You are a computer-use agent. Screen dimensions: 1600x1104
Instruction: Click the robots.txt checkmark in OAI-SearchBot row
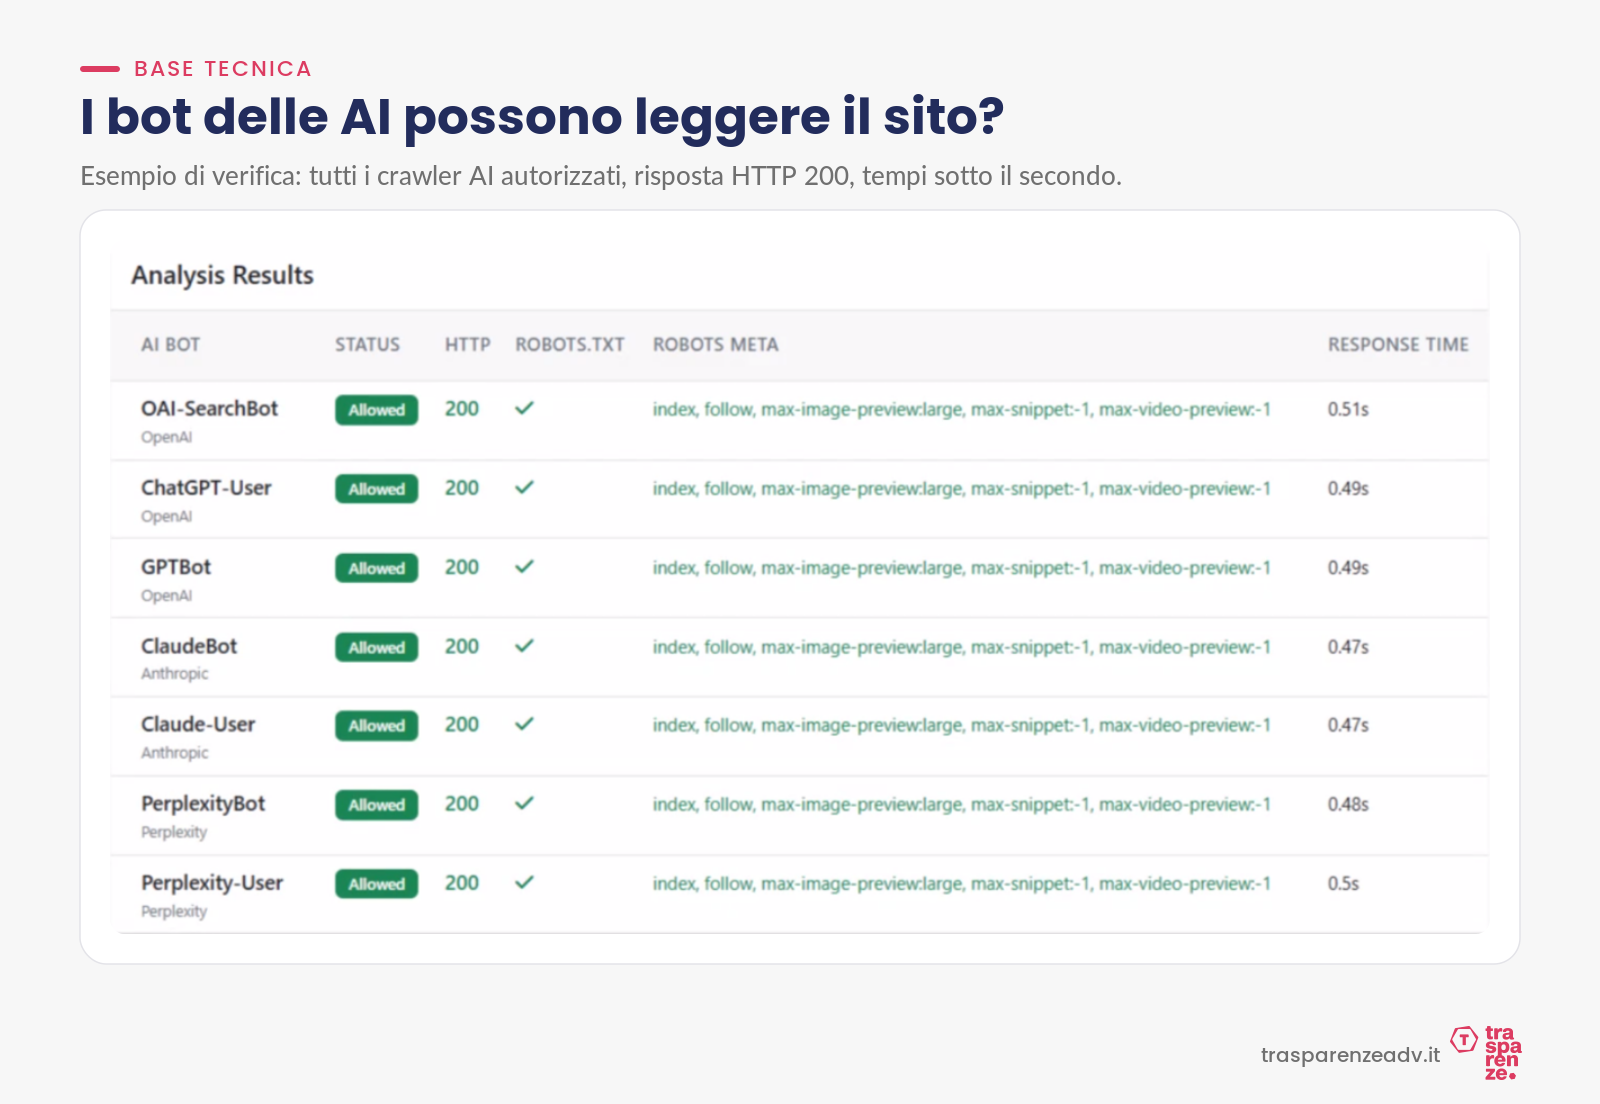[524, 408]
